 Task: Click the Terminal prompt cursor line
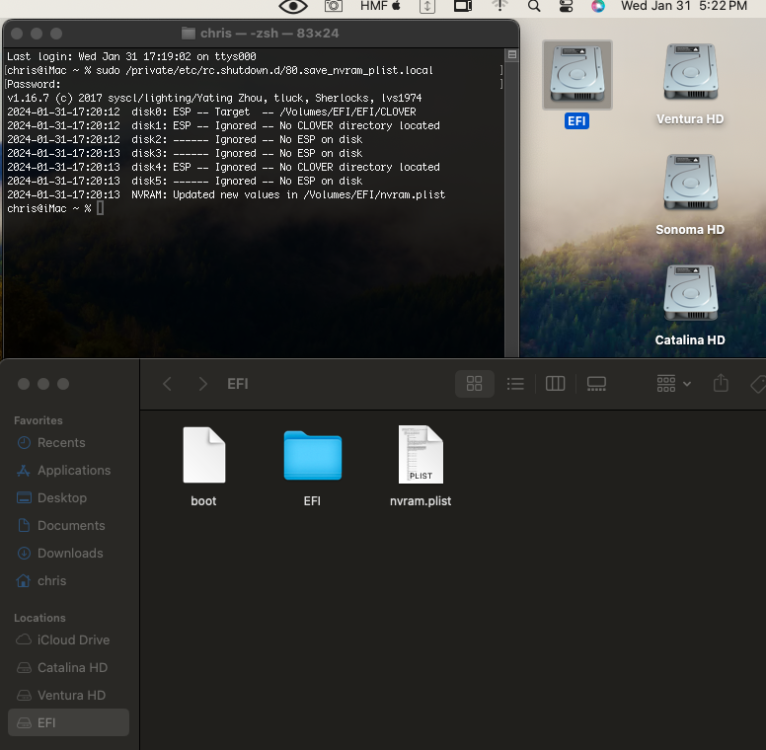[55, 209]
